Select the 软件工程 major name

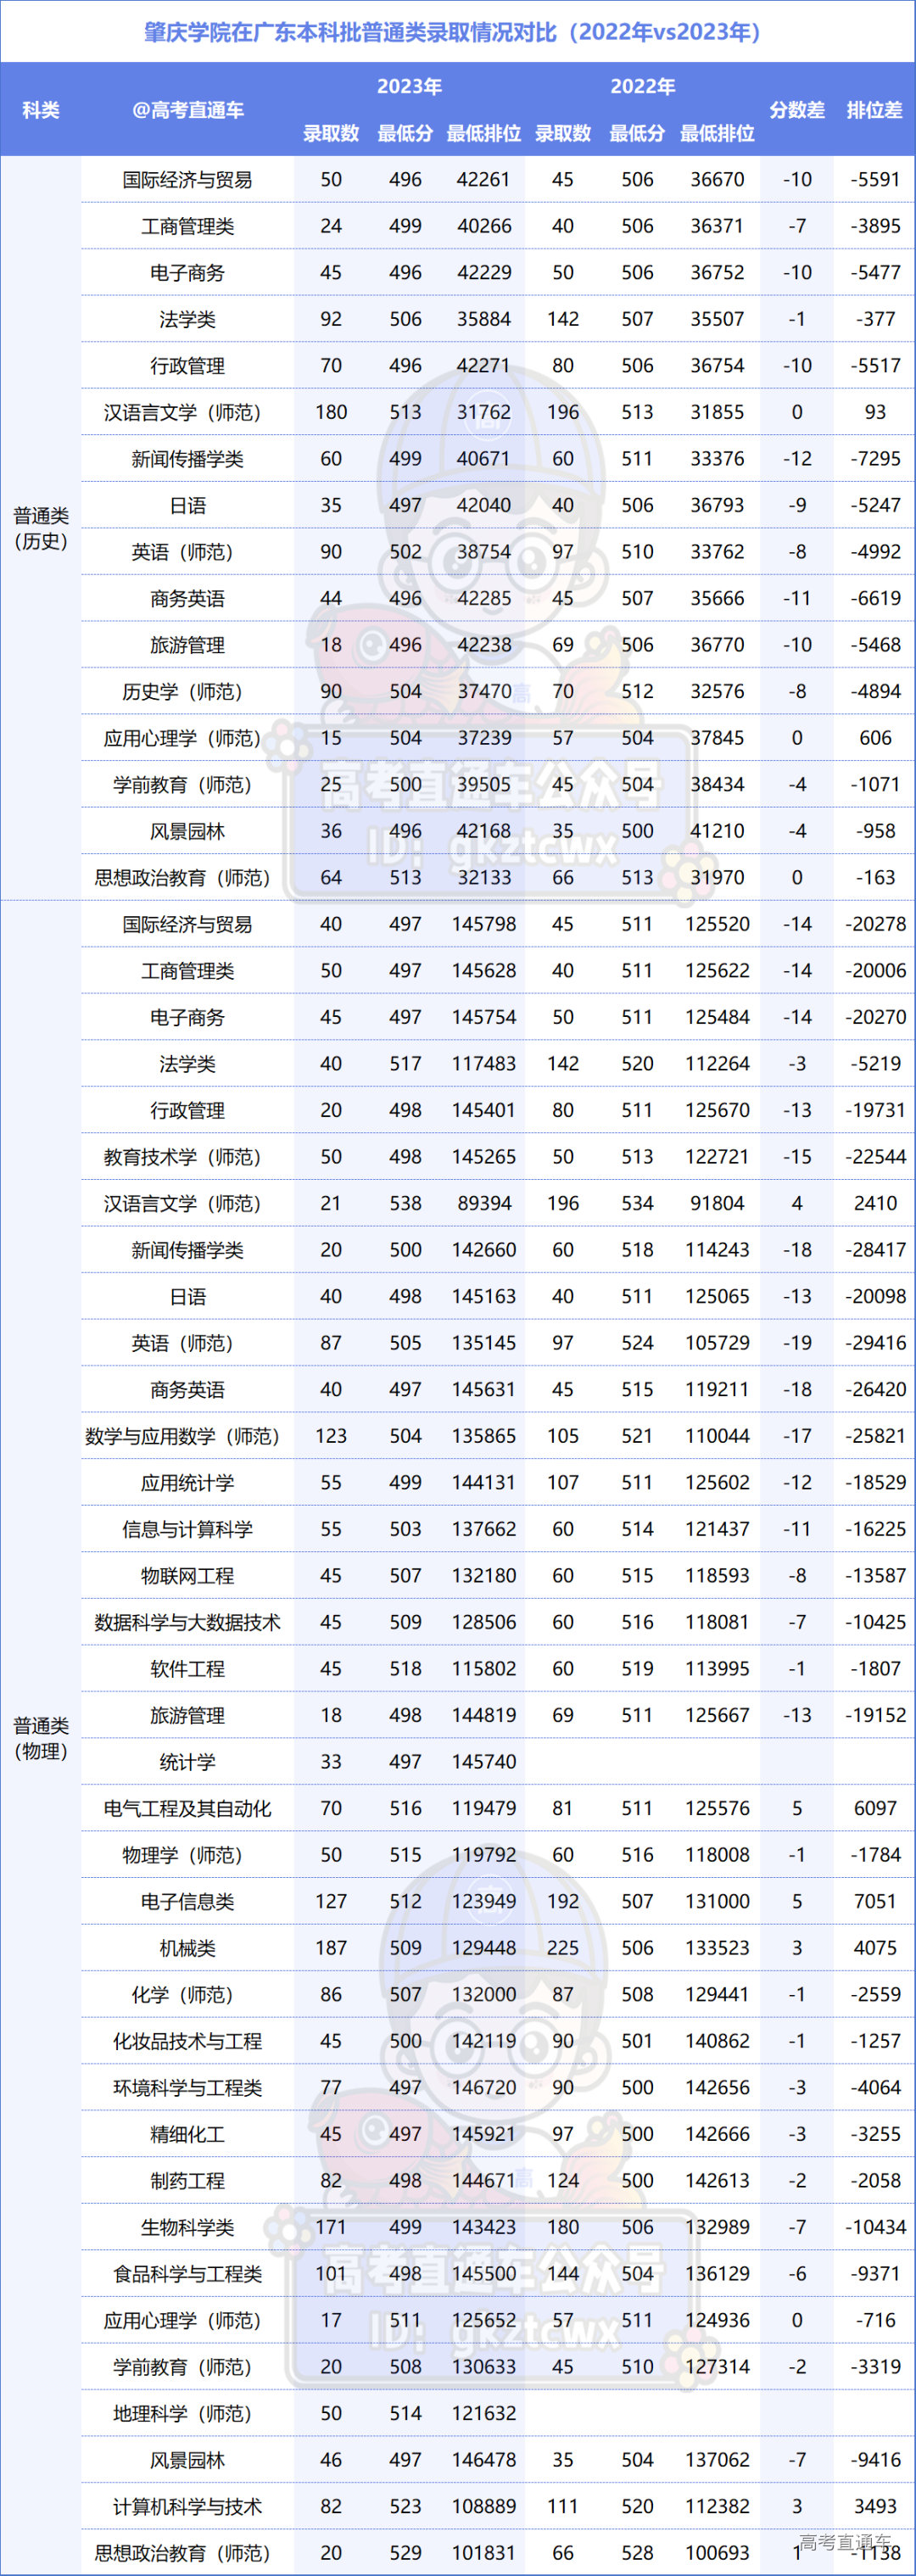[x=187, y=1669]
